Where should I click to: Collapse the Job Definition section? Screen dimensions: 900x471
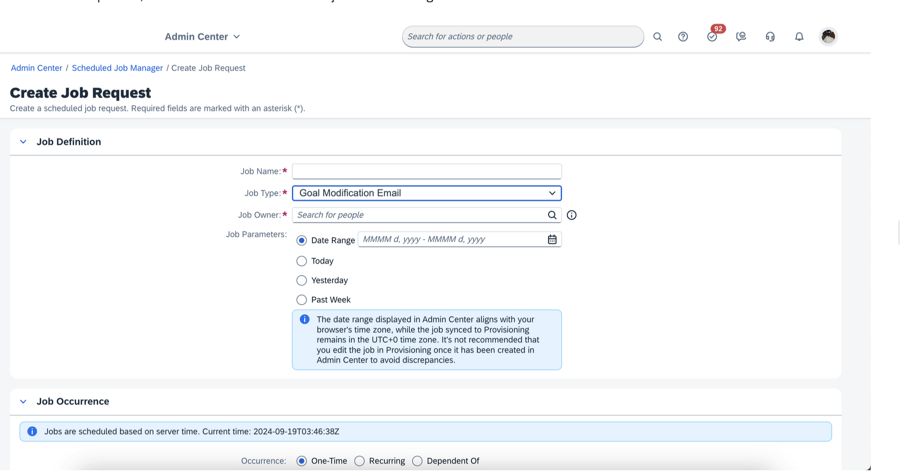(23, 142)
